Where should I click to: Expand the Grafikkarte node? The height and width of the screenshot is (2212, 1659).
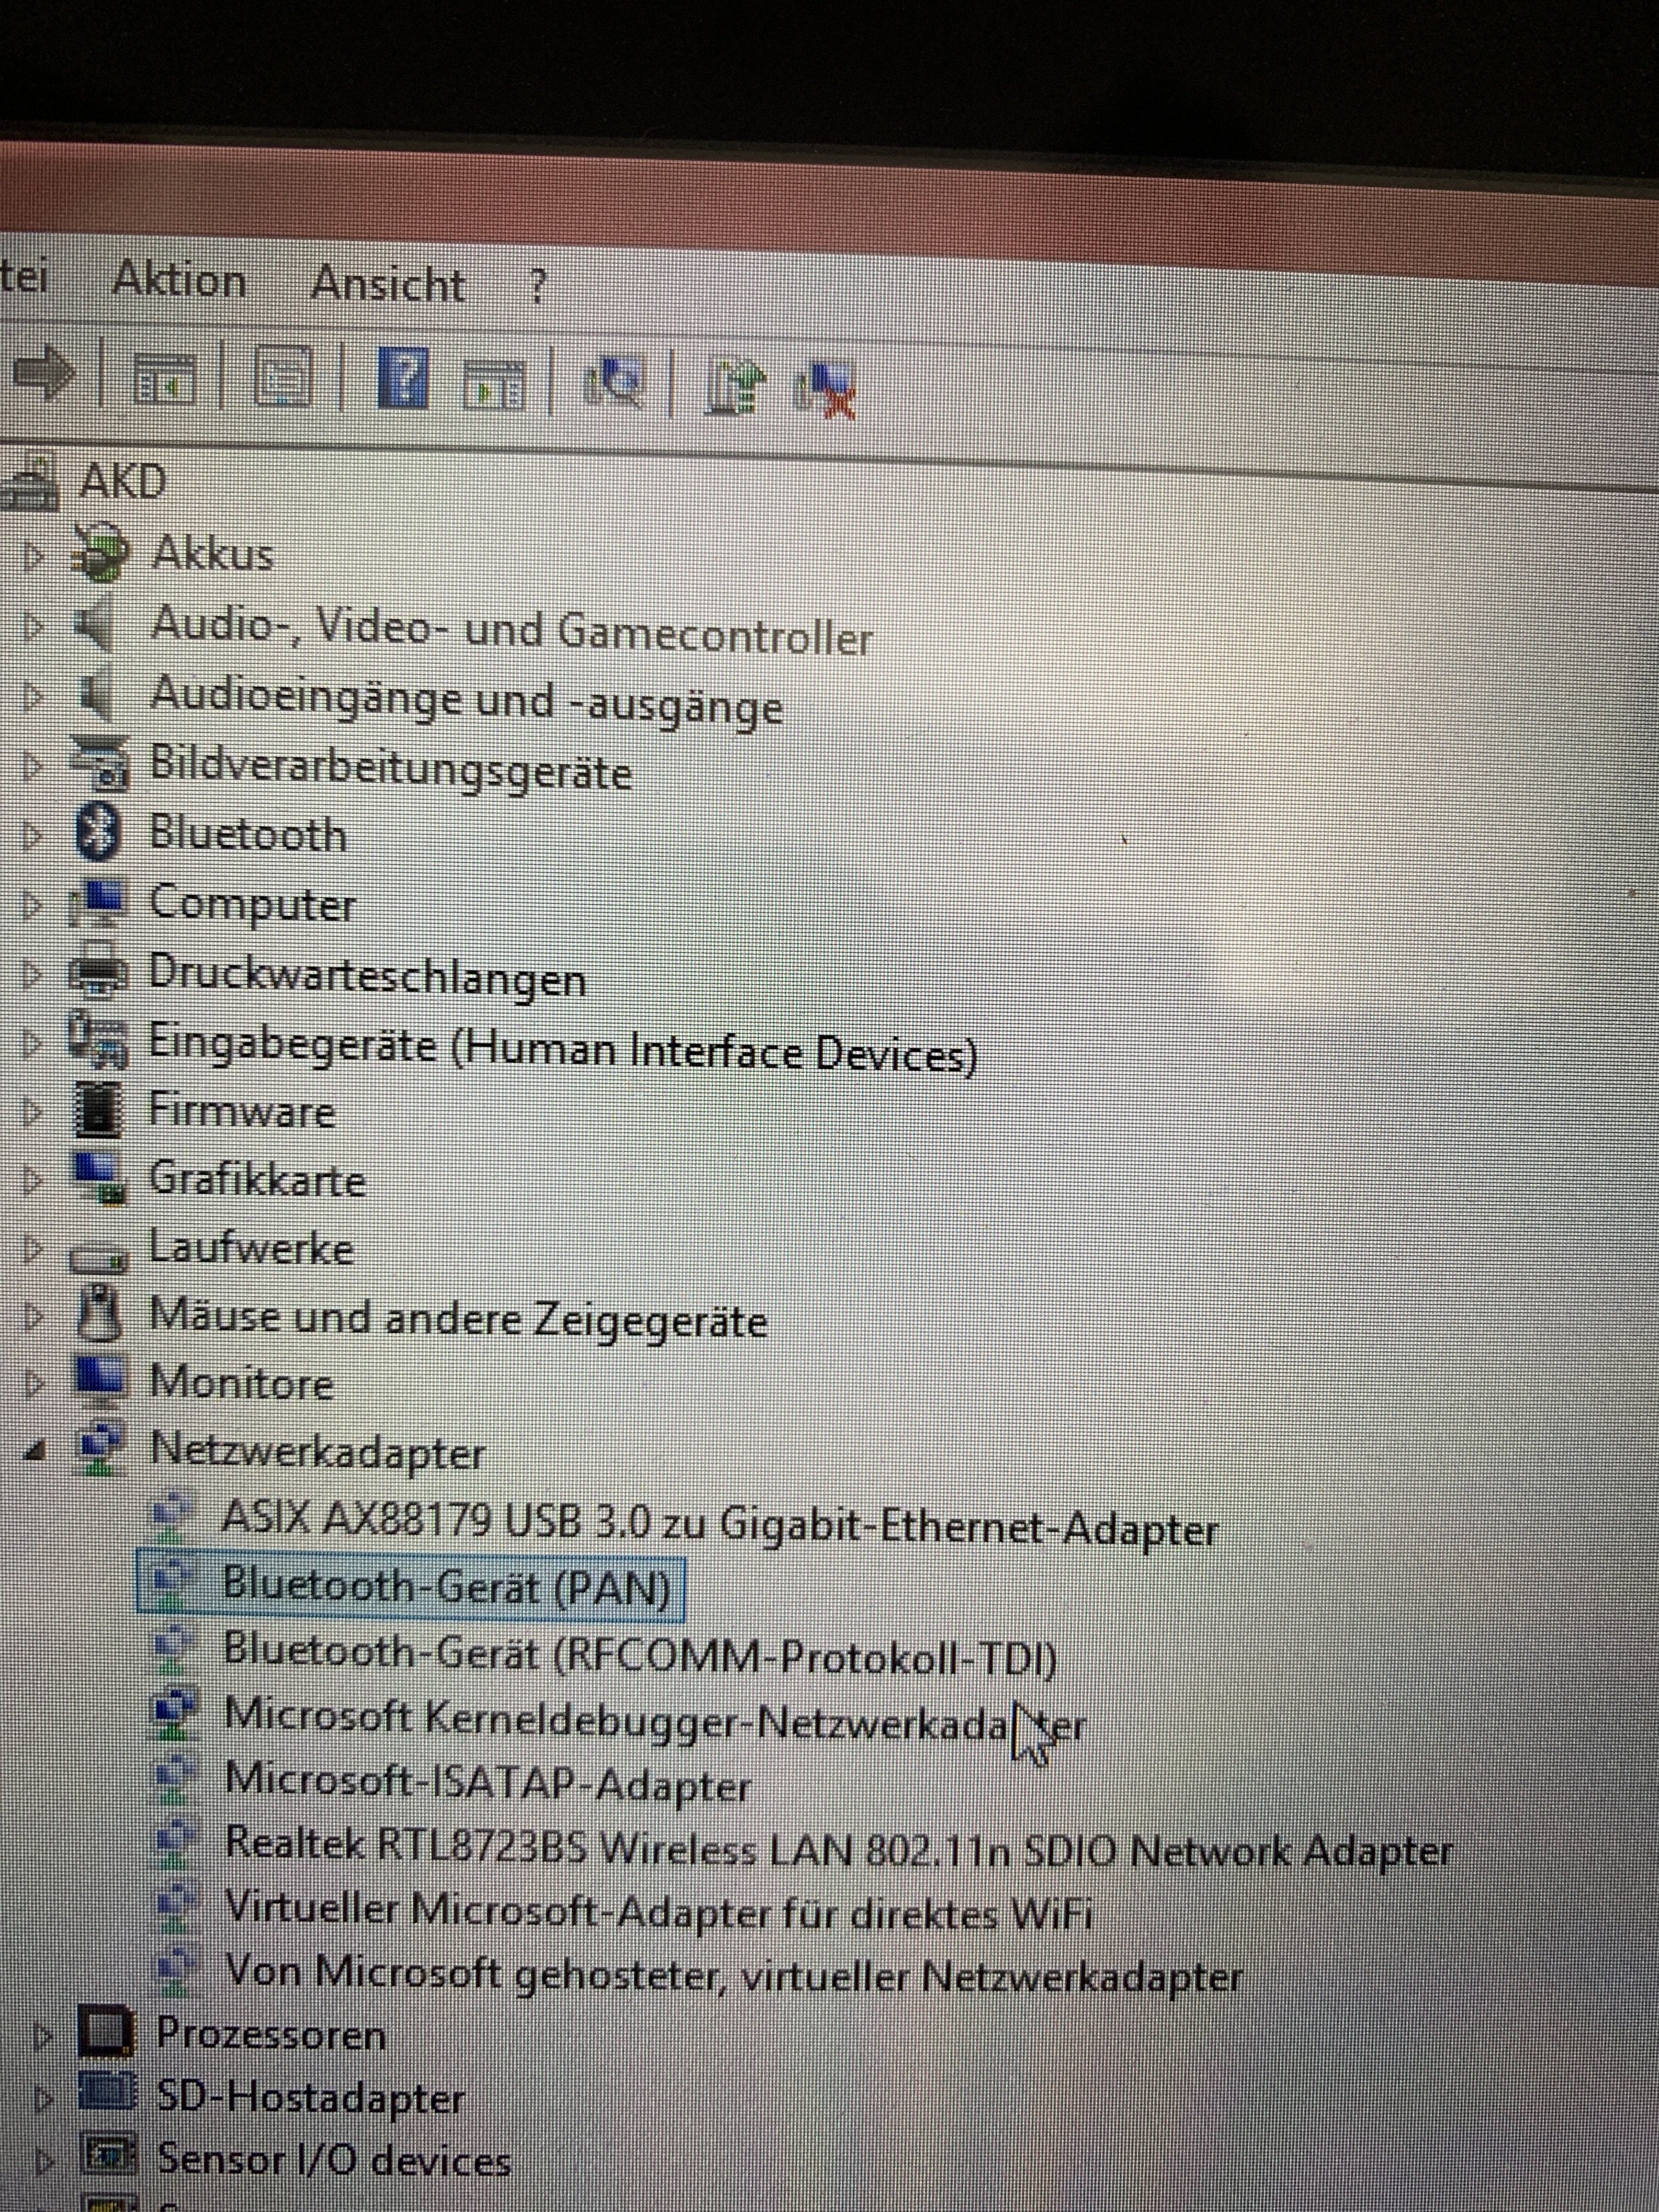point(33,1181)
